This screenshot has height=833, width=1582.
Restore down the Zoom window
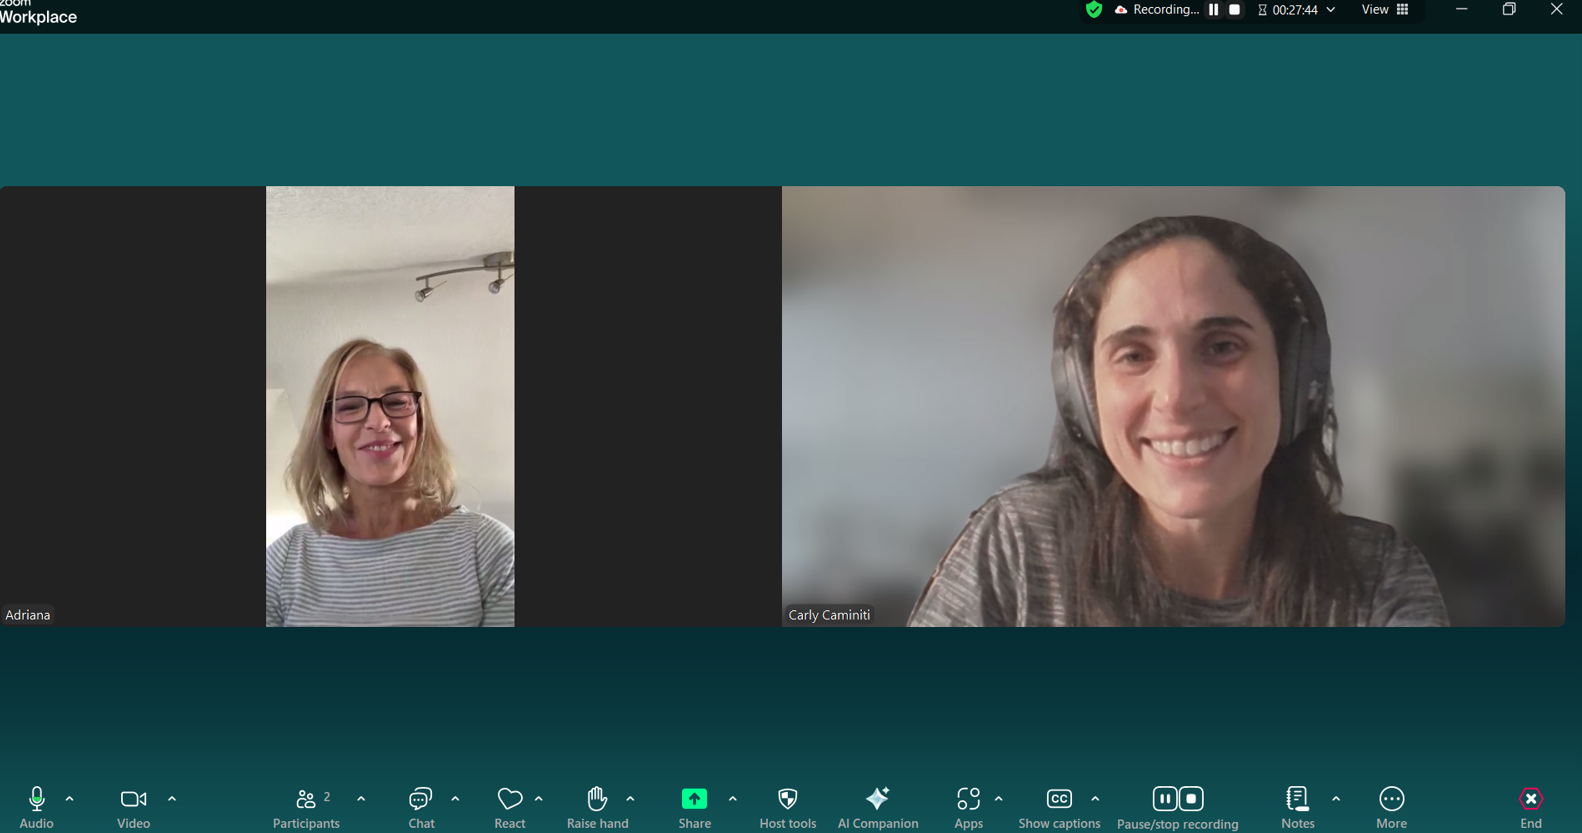pyautogui.click(x=1509, y=9)
